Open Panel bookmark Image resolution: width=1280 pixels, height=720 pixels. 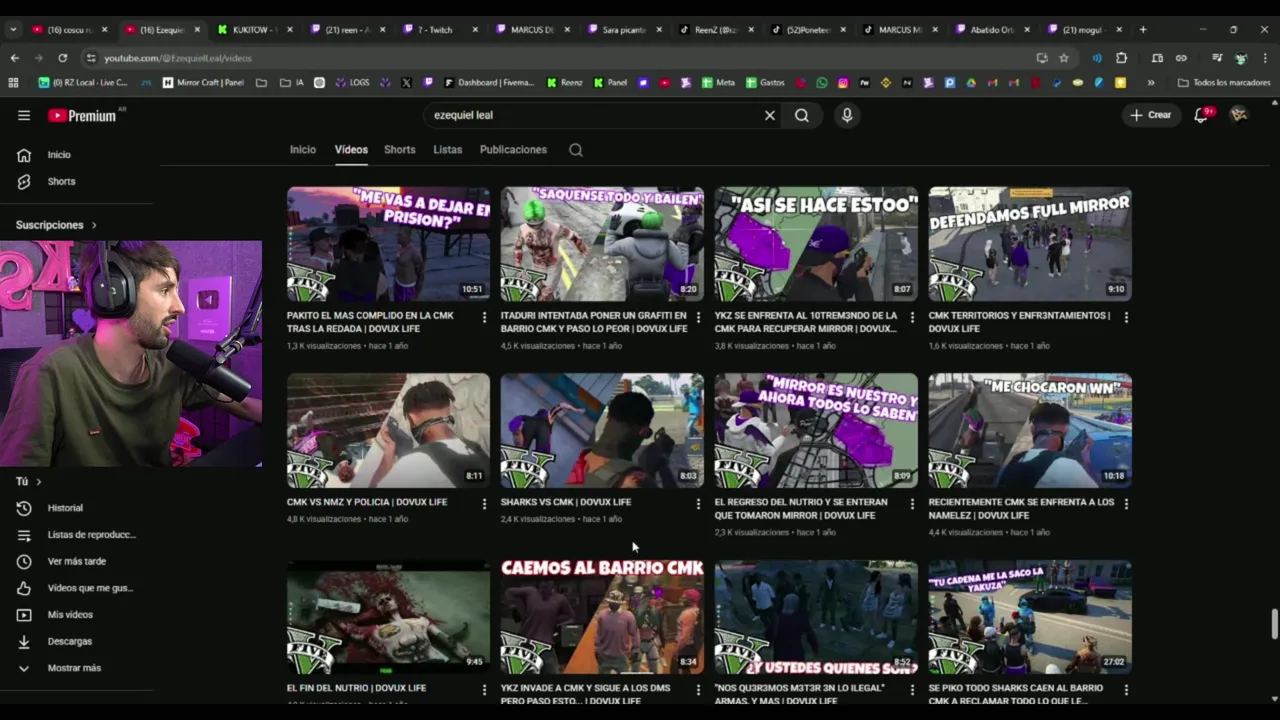(x=611, y=83)
